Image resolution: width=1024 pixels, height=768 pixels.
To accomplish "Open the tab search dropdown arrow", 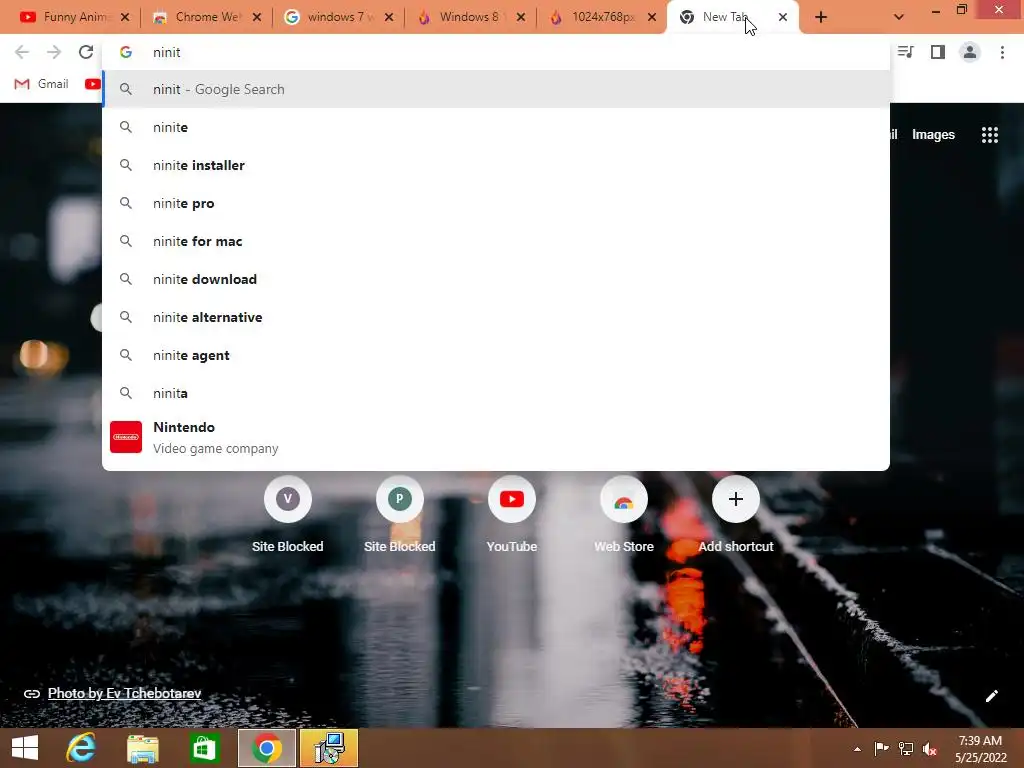I will click(899, 17).
